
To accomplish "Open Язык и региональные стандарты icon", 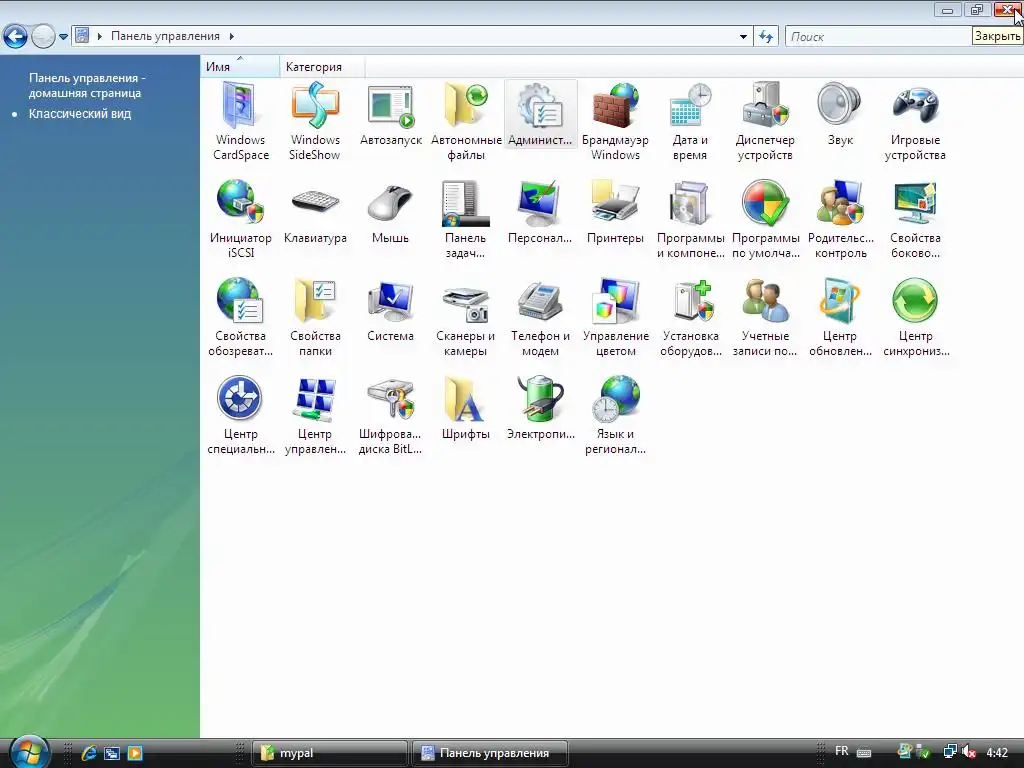I will pyautogui.click(x=615, y=415).
